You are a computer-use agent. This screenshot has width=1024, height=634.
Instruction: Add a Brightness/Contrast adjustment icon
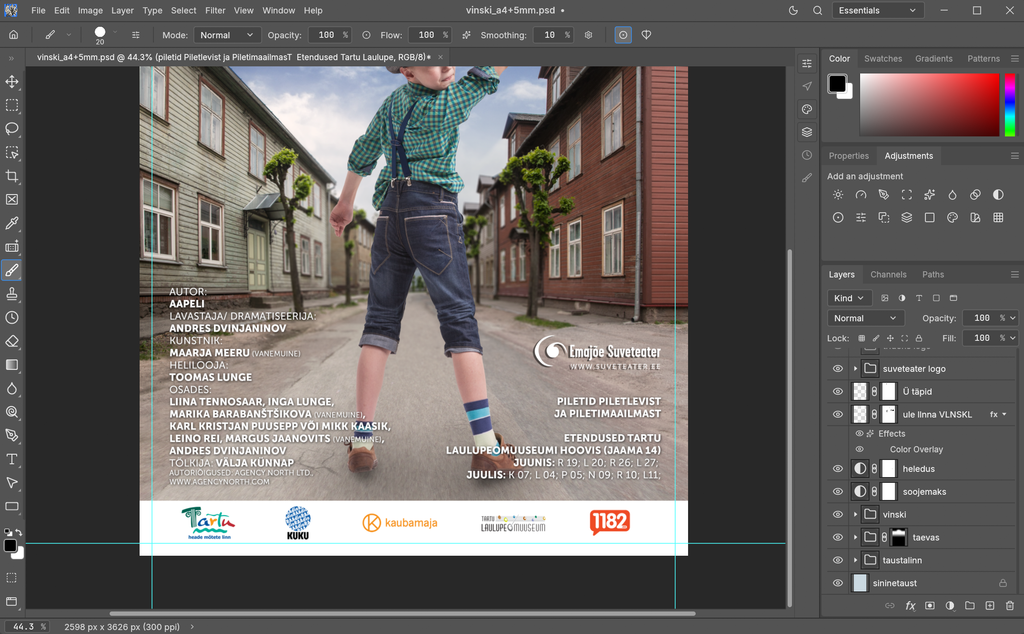coord(838,195)
